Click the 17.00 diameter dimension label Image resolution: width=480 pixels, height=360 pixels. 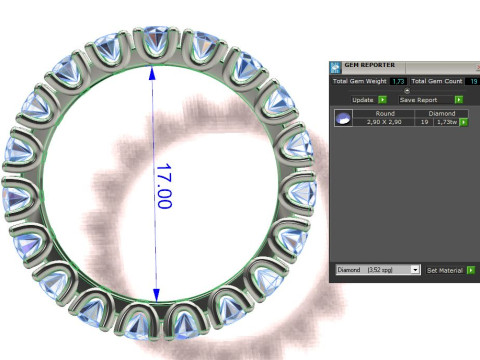(x=164, y=186)
